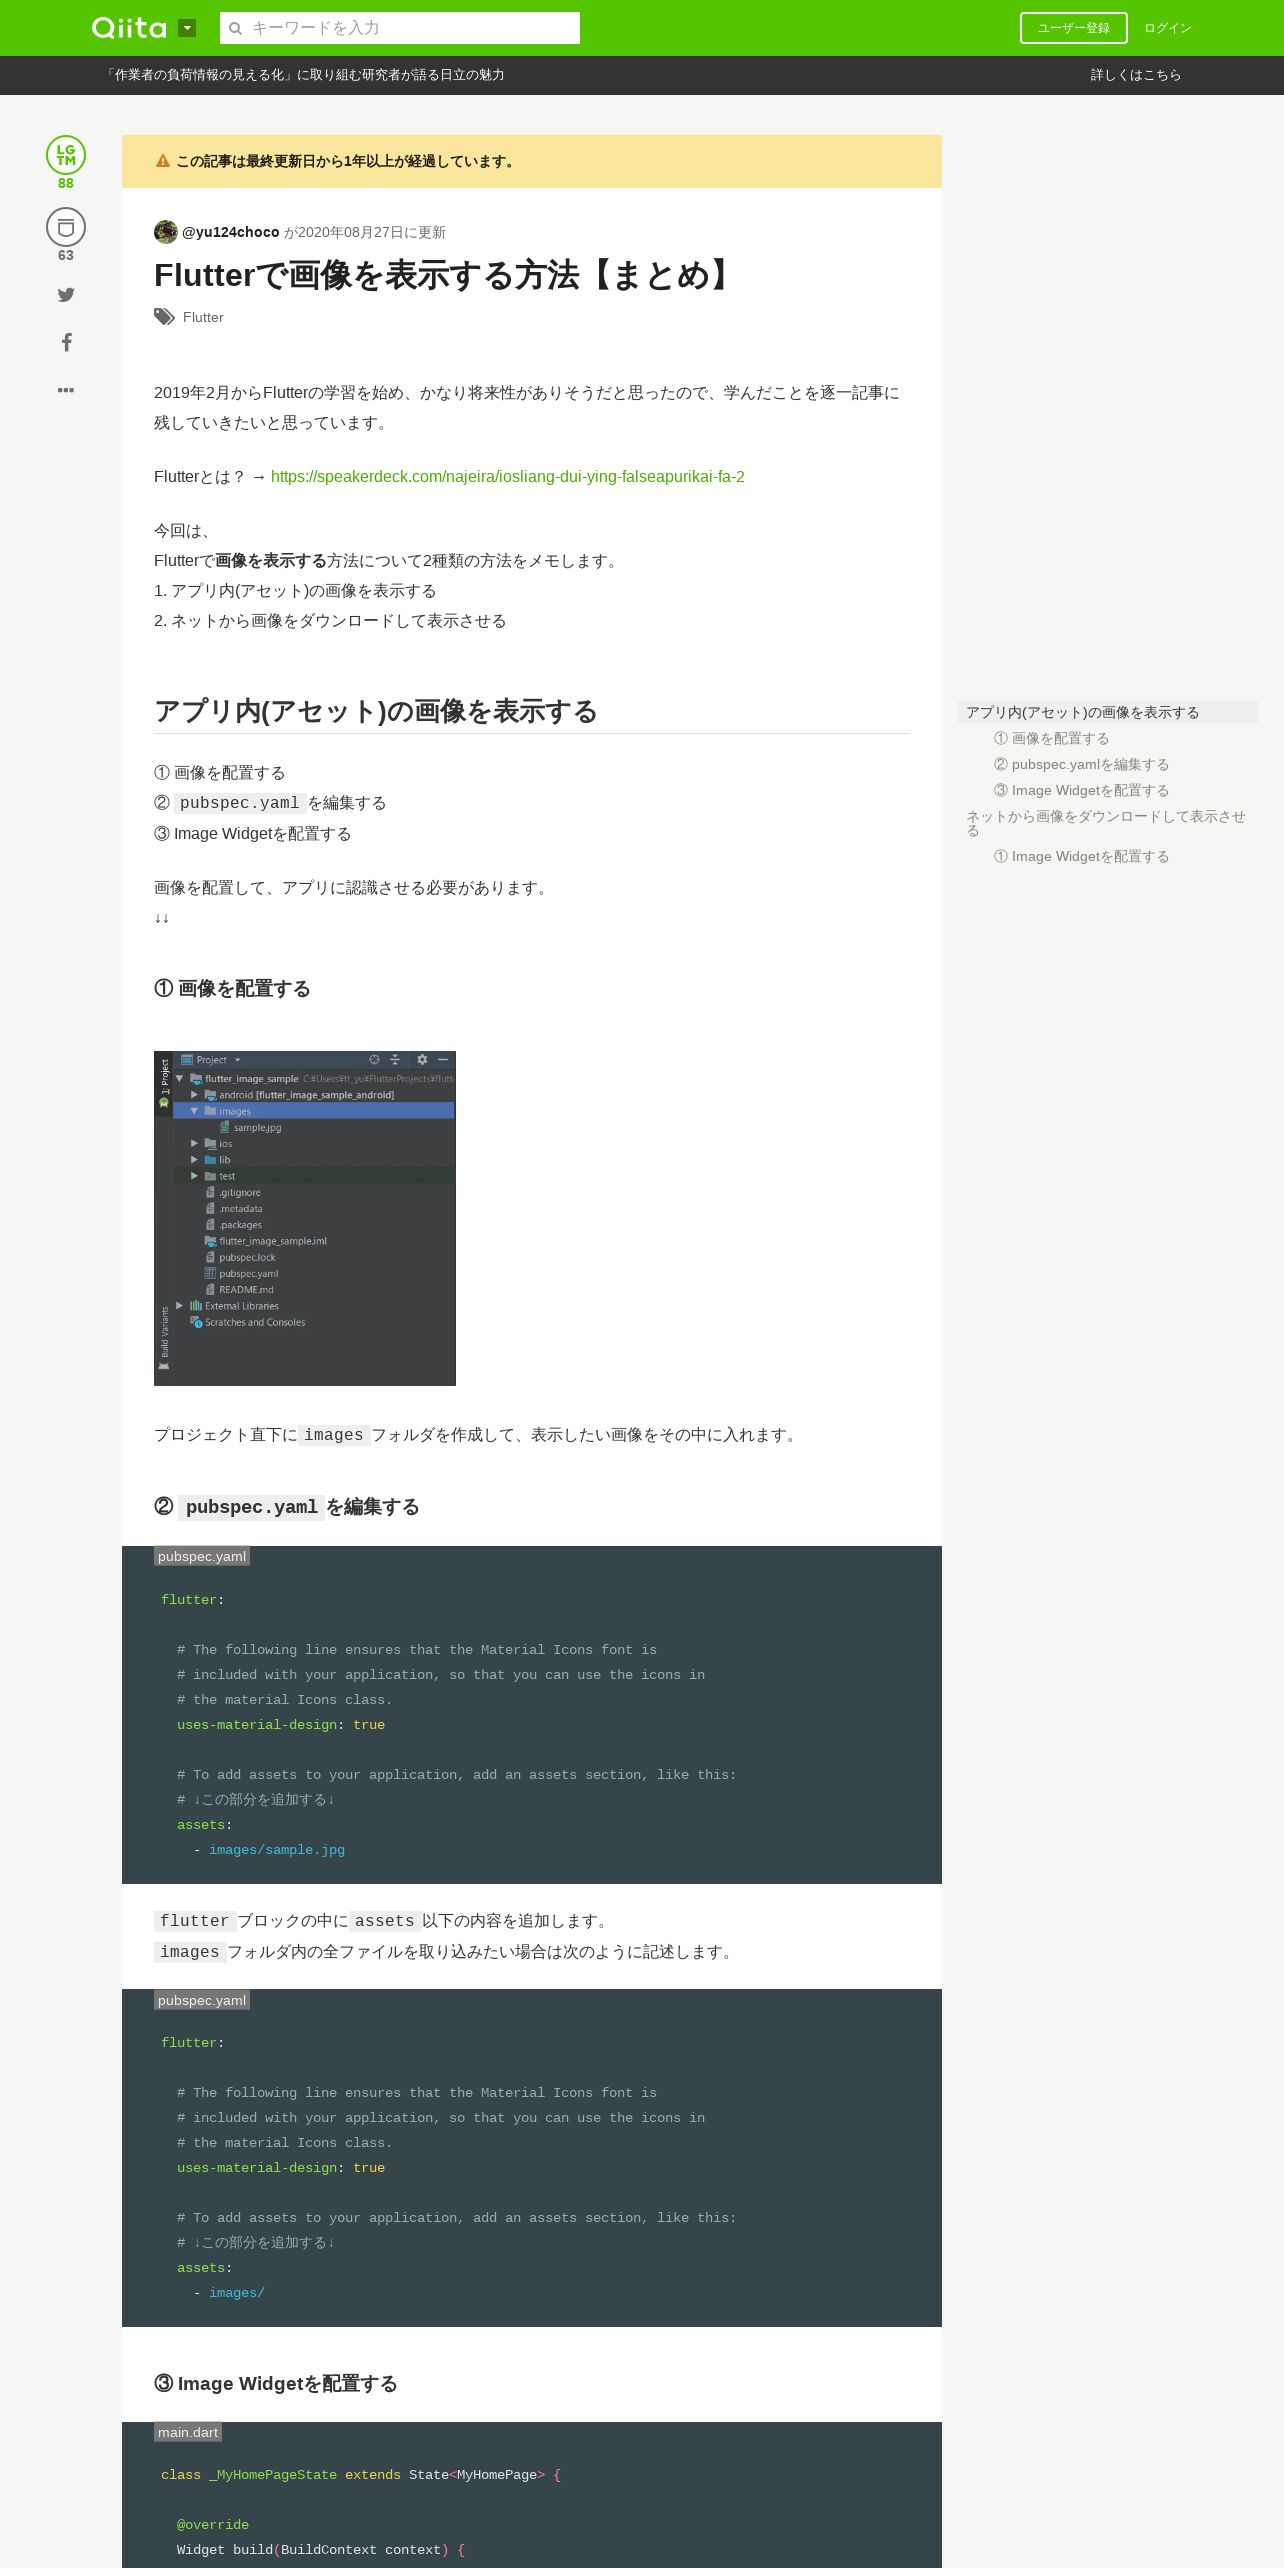Jump to ① 画像を配置する in contents
Screen dimensions: 1284x2568
1051,738
